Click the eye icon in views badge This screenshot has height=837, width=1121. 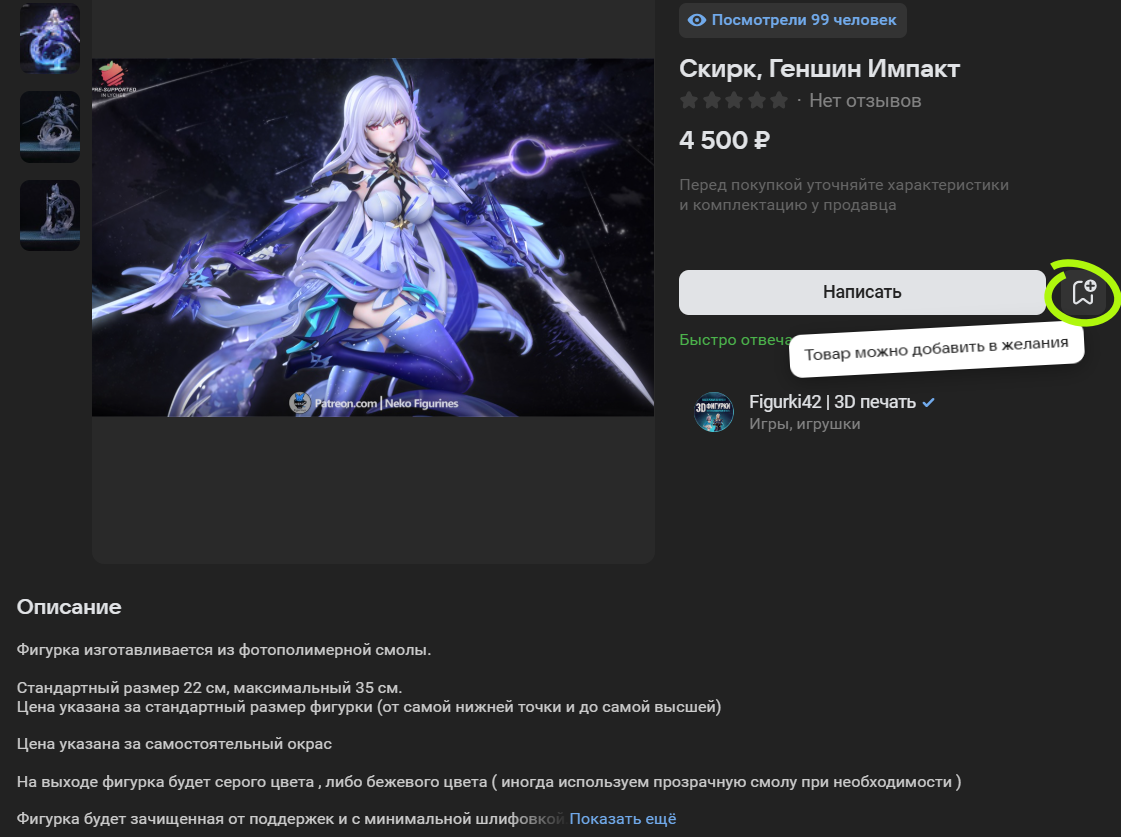[696, 20]
